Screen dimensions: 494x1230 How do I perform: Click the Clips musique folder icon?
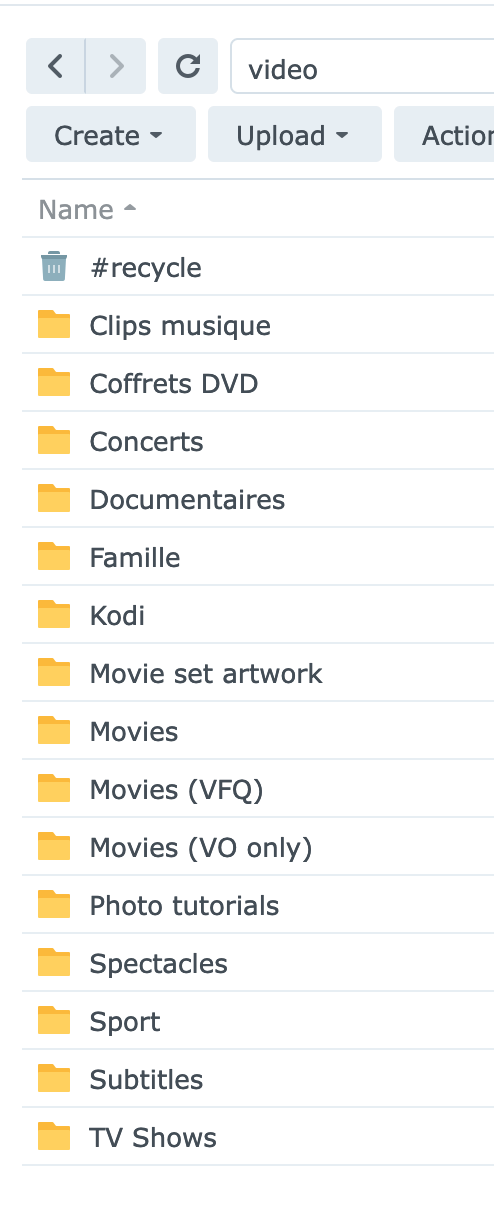click(x=54, y=325)
